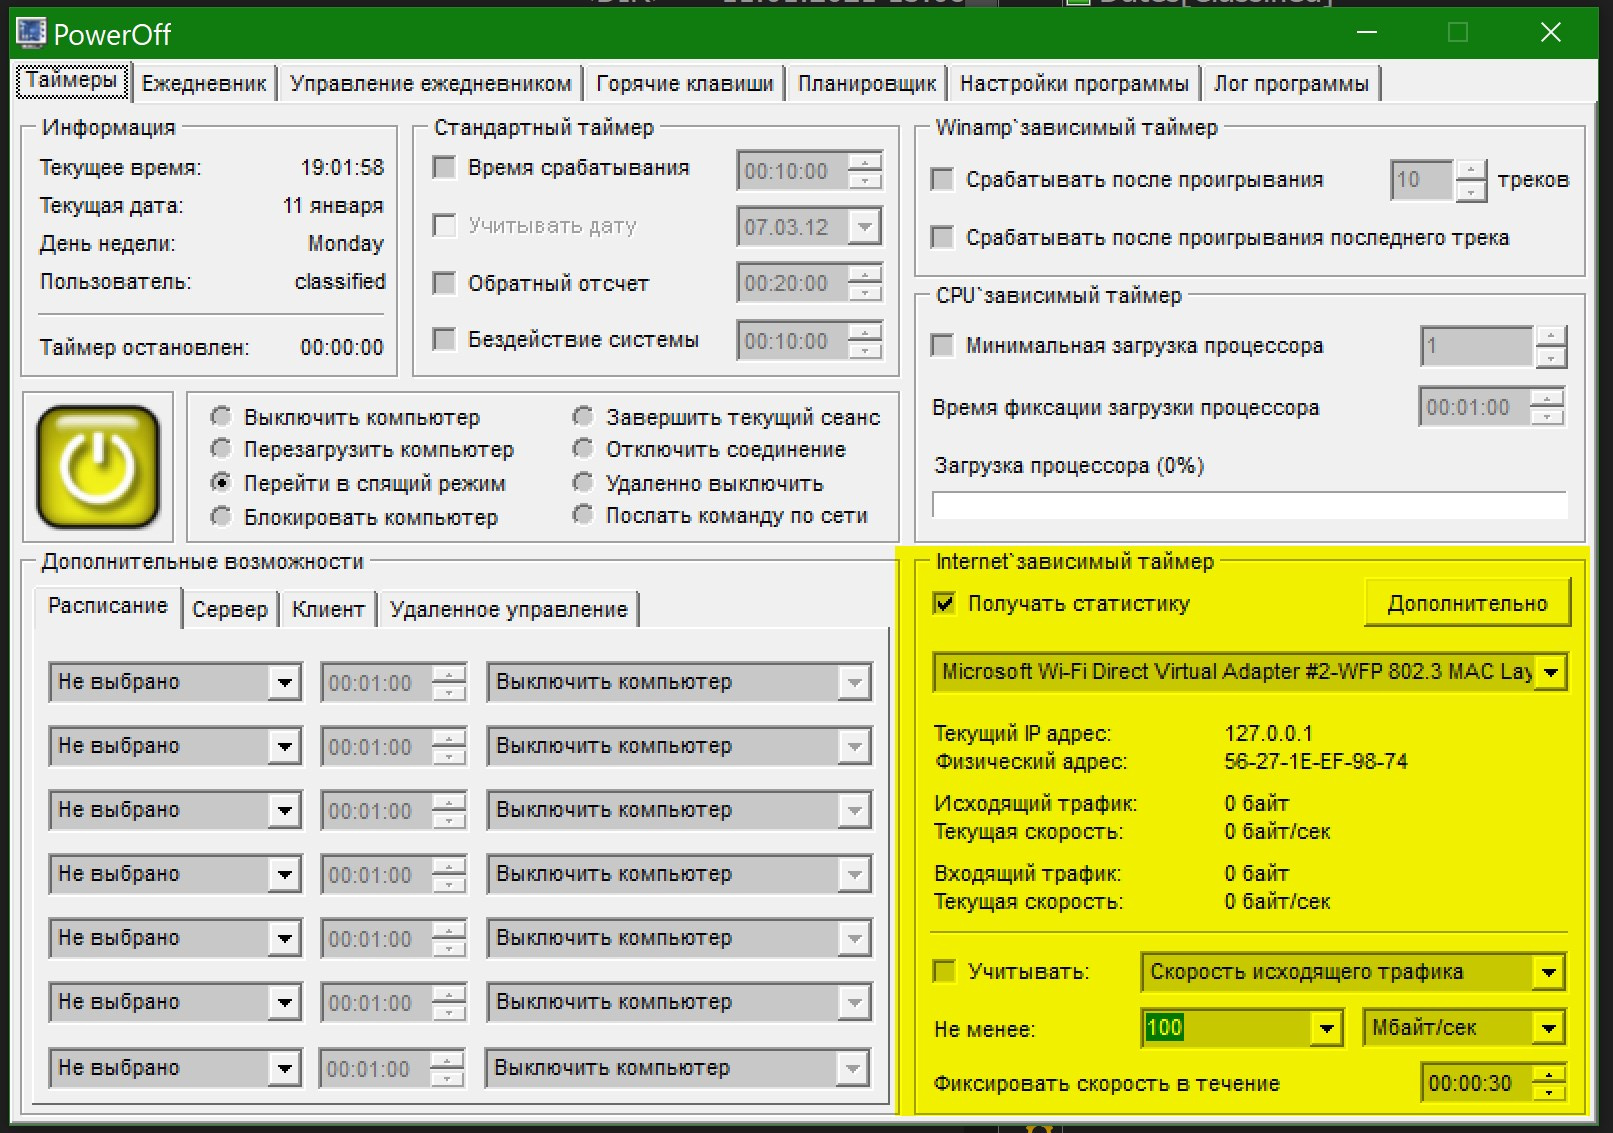Open the Лог программы tab
Viewport: 1613px width, 1133px height.
coord(1291,83)
